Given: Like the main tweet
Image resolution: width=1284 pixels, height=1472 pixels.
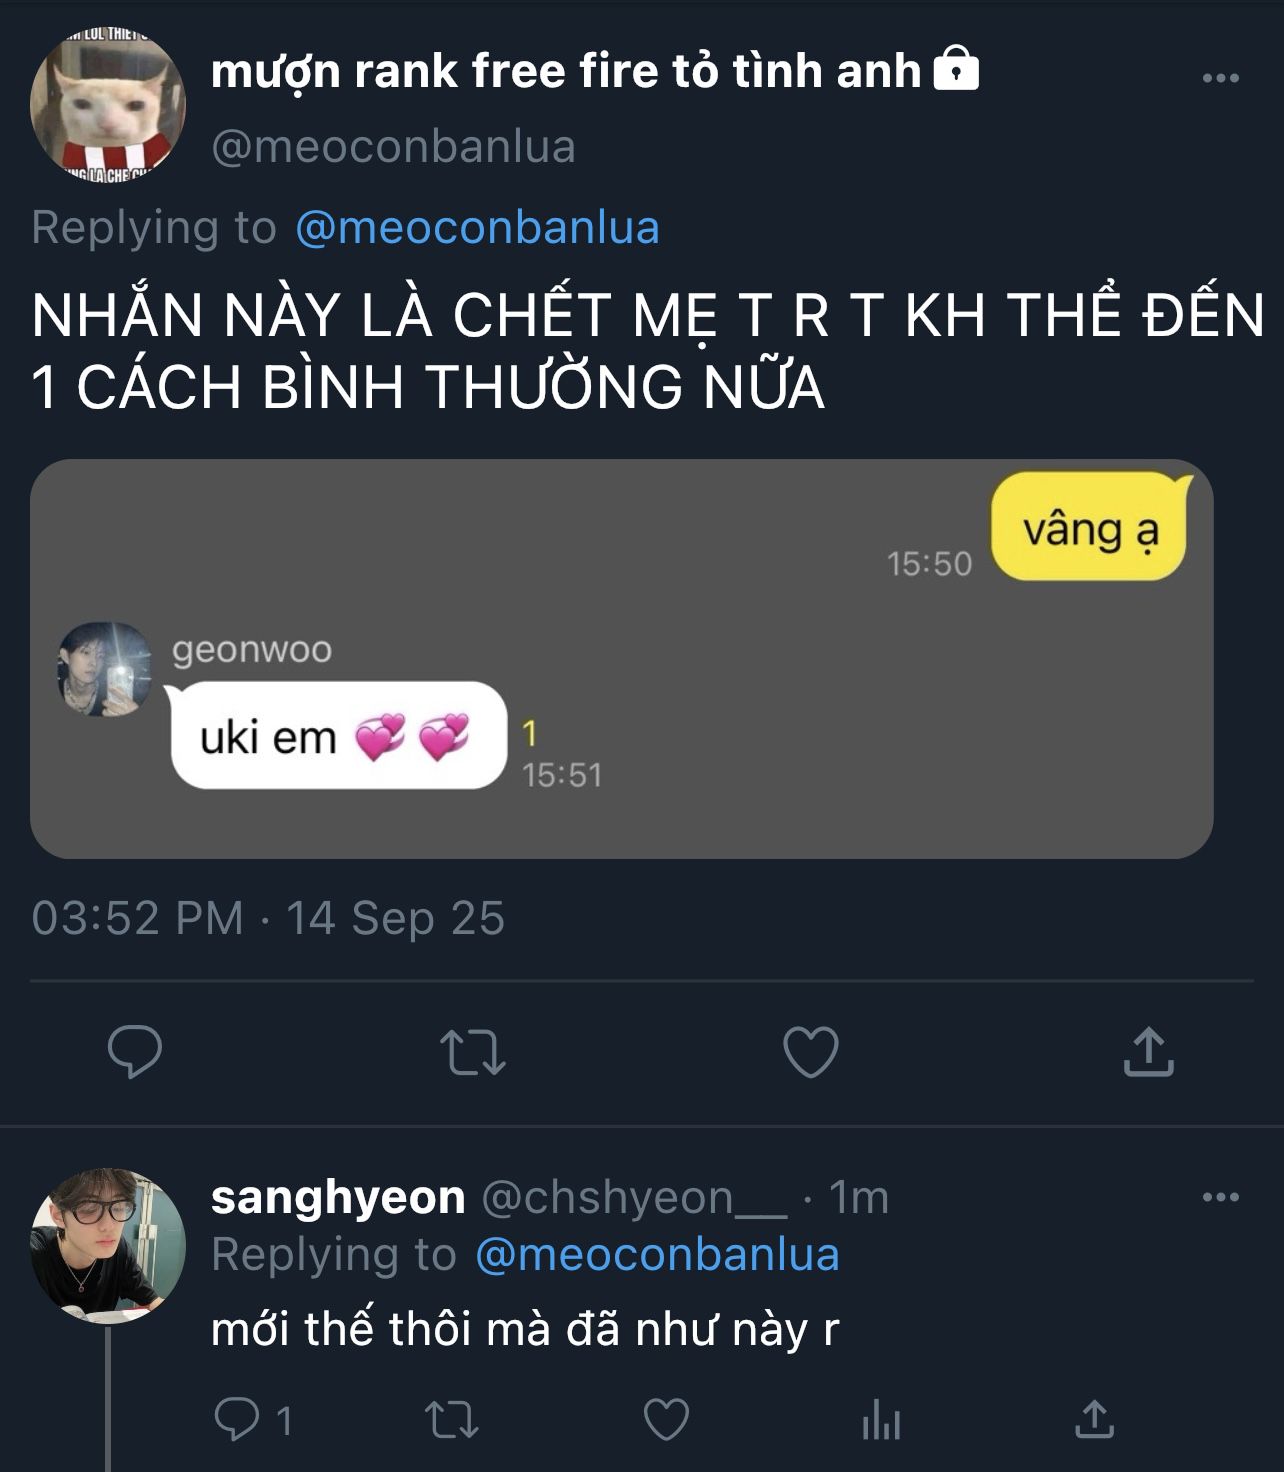Looking at the screenshot, I should click(810, 1052).
